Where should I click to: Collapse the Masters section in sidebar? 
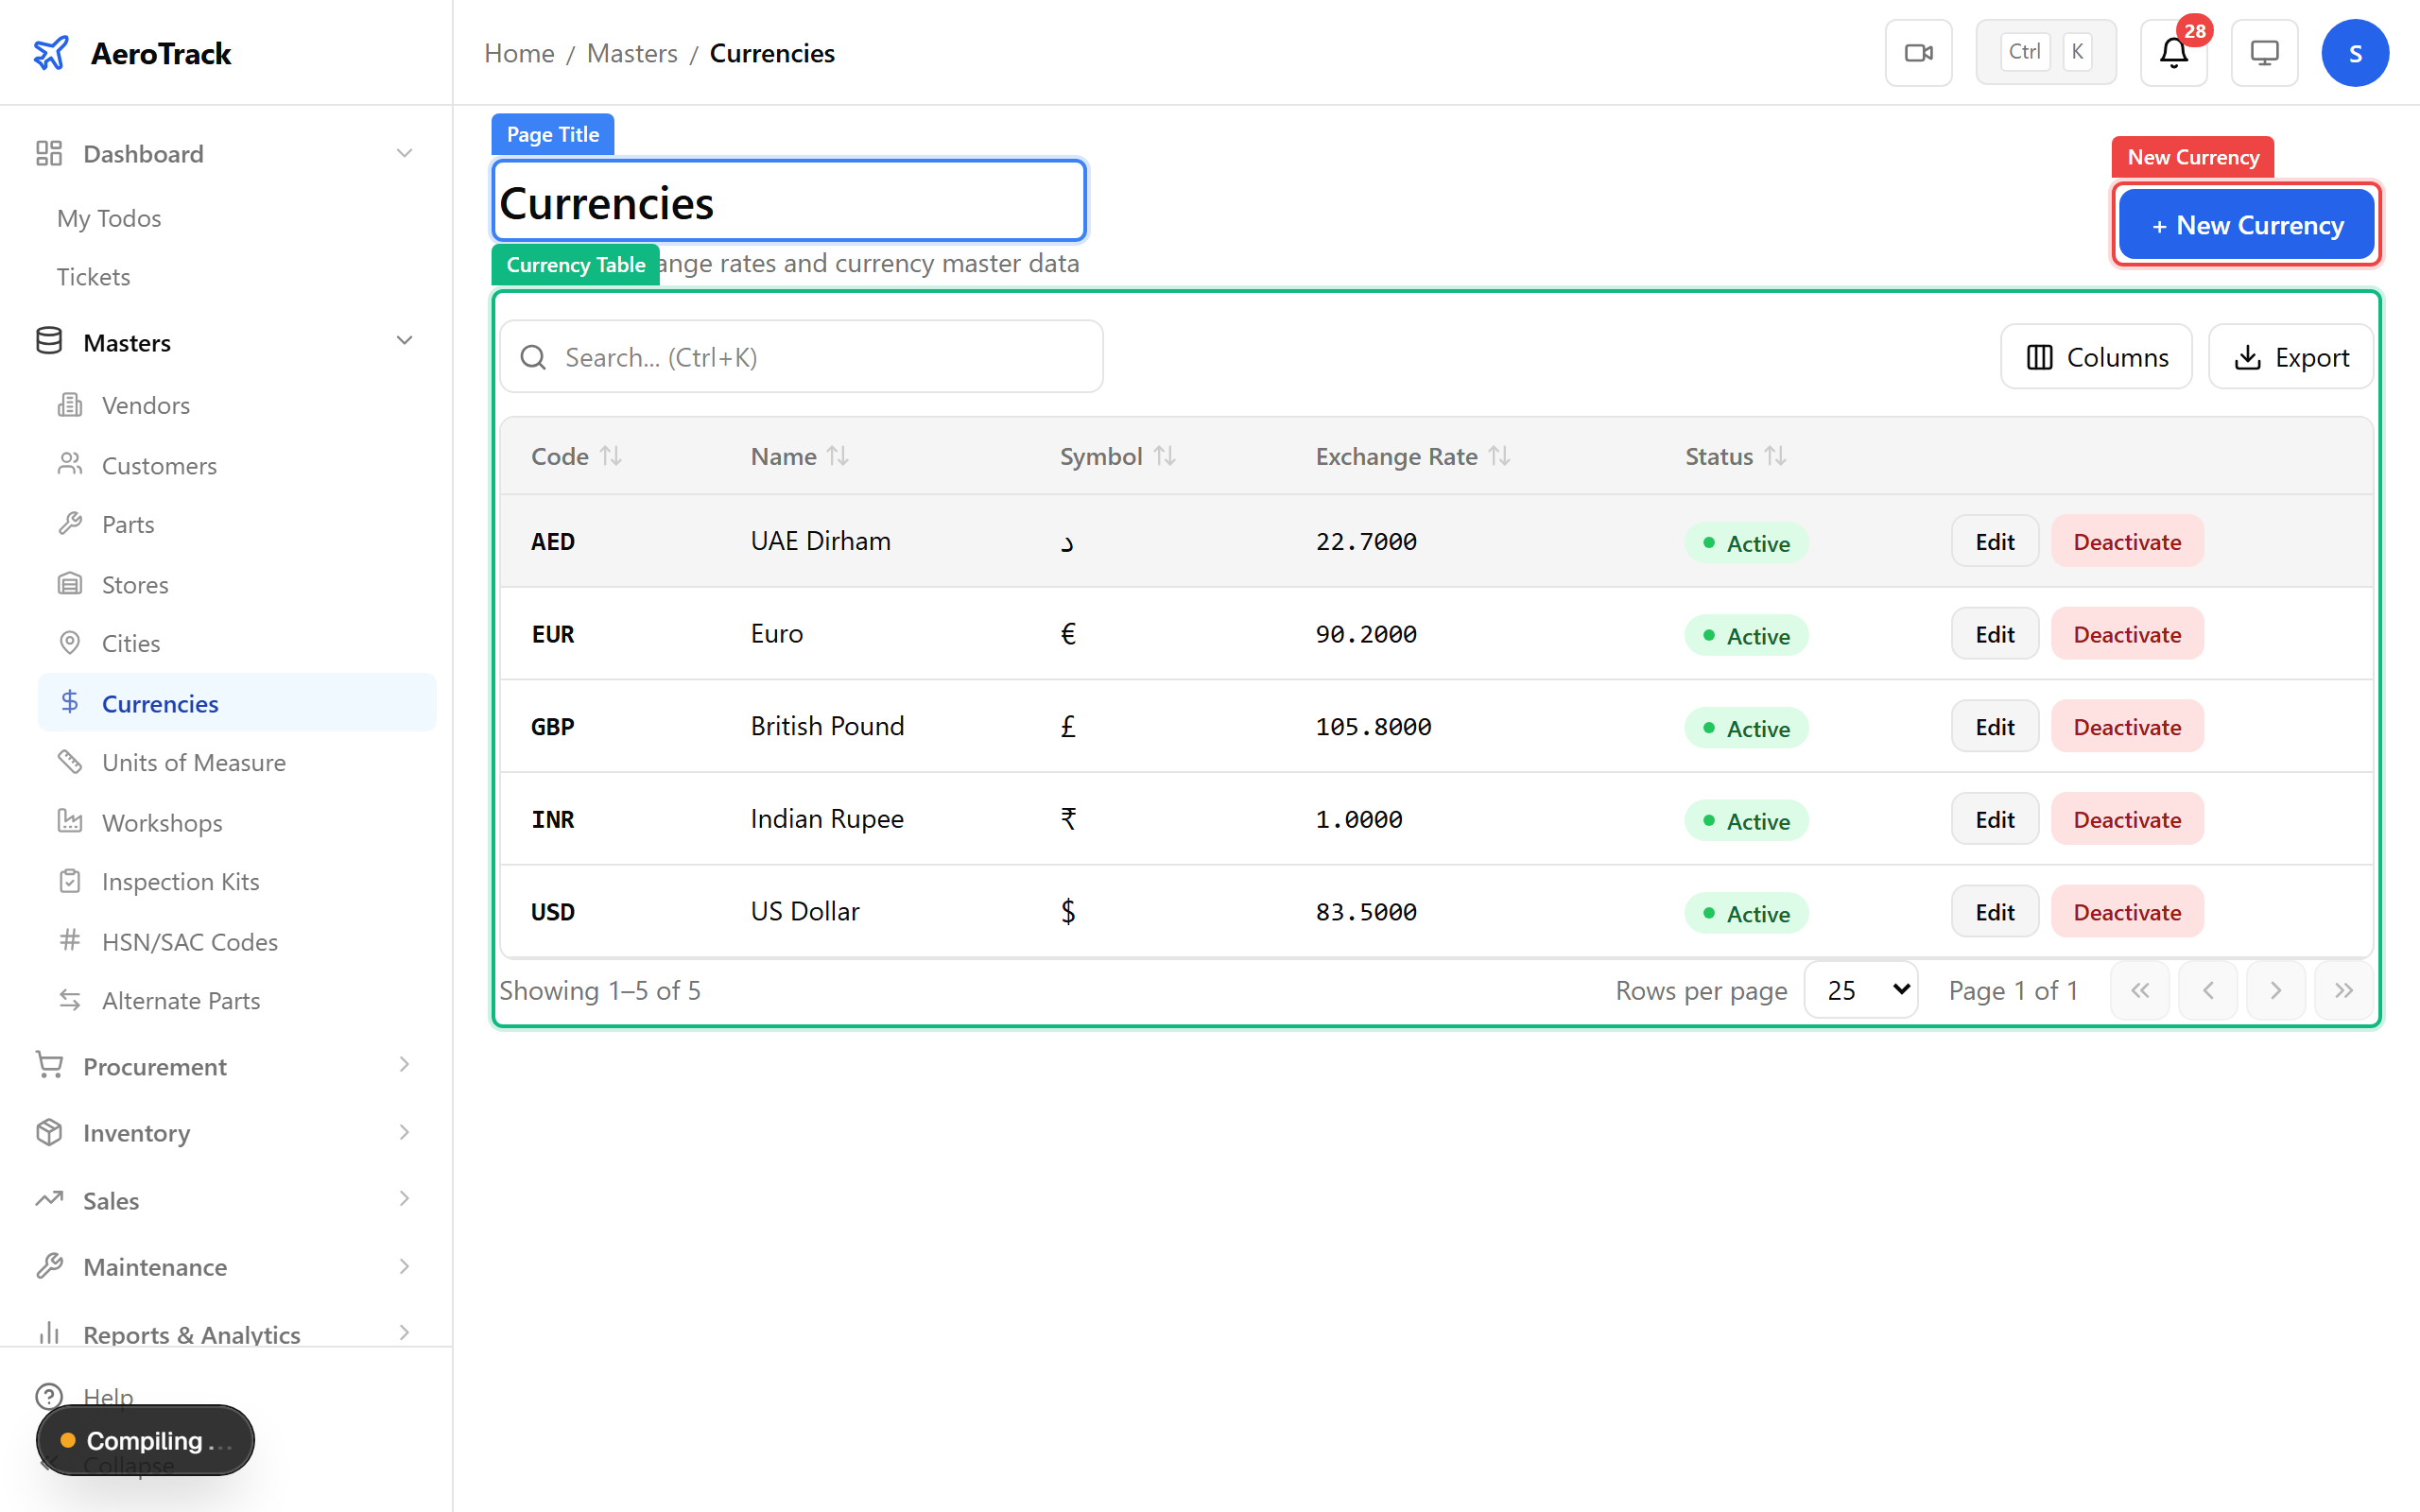pyautogui.click(x=404, y=340)
